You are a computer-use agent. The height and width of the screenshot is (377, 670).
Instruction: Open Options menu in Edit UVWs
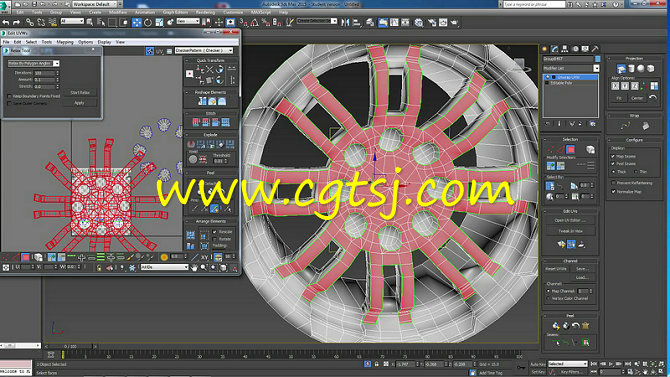85,42
